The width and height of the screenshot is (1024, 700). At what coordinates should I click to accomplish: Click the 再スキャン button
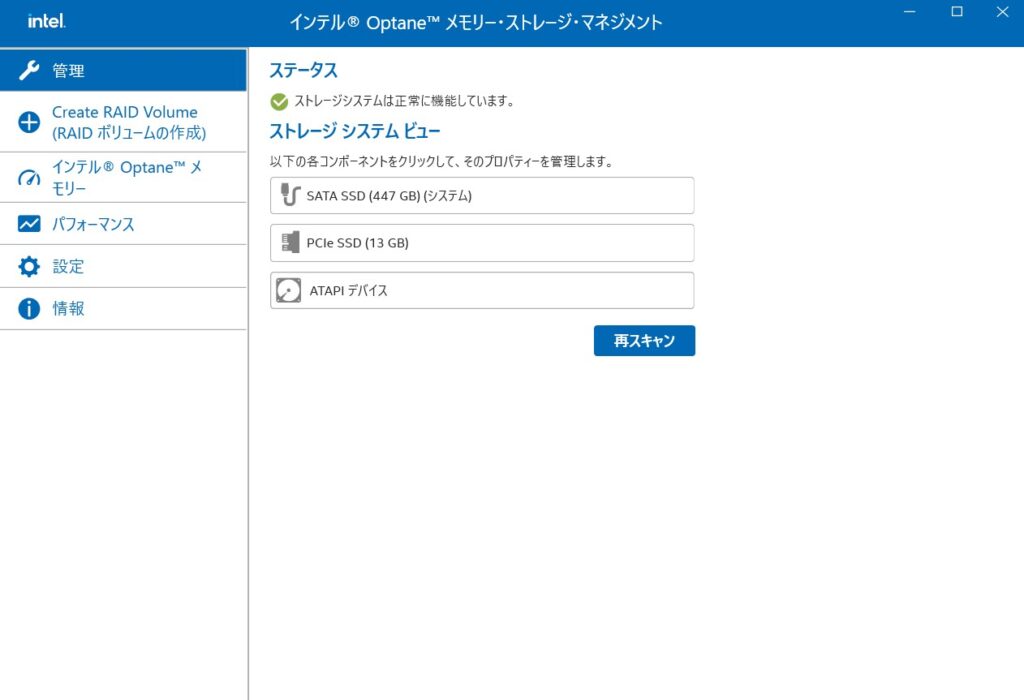coord(644,340)
